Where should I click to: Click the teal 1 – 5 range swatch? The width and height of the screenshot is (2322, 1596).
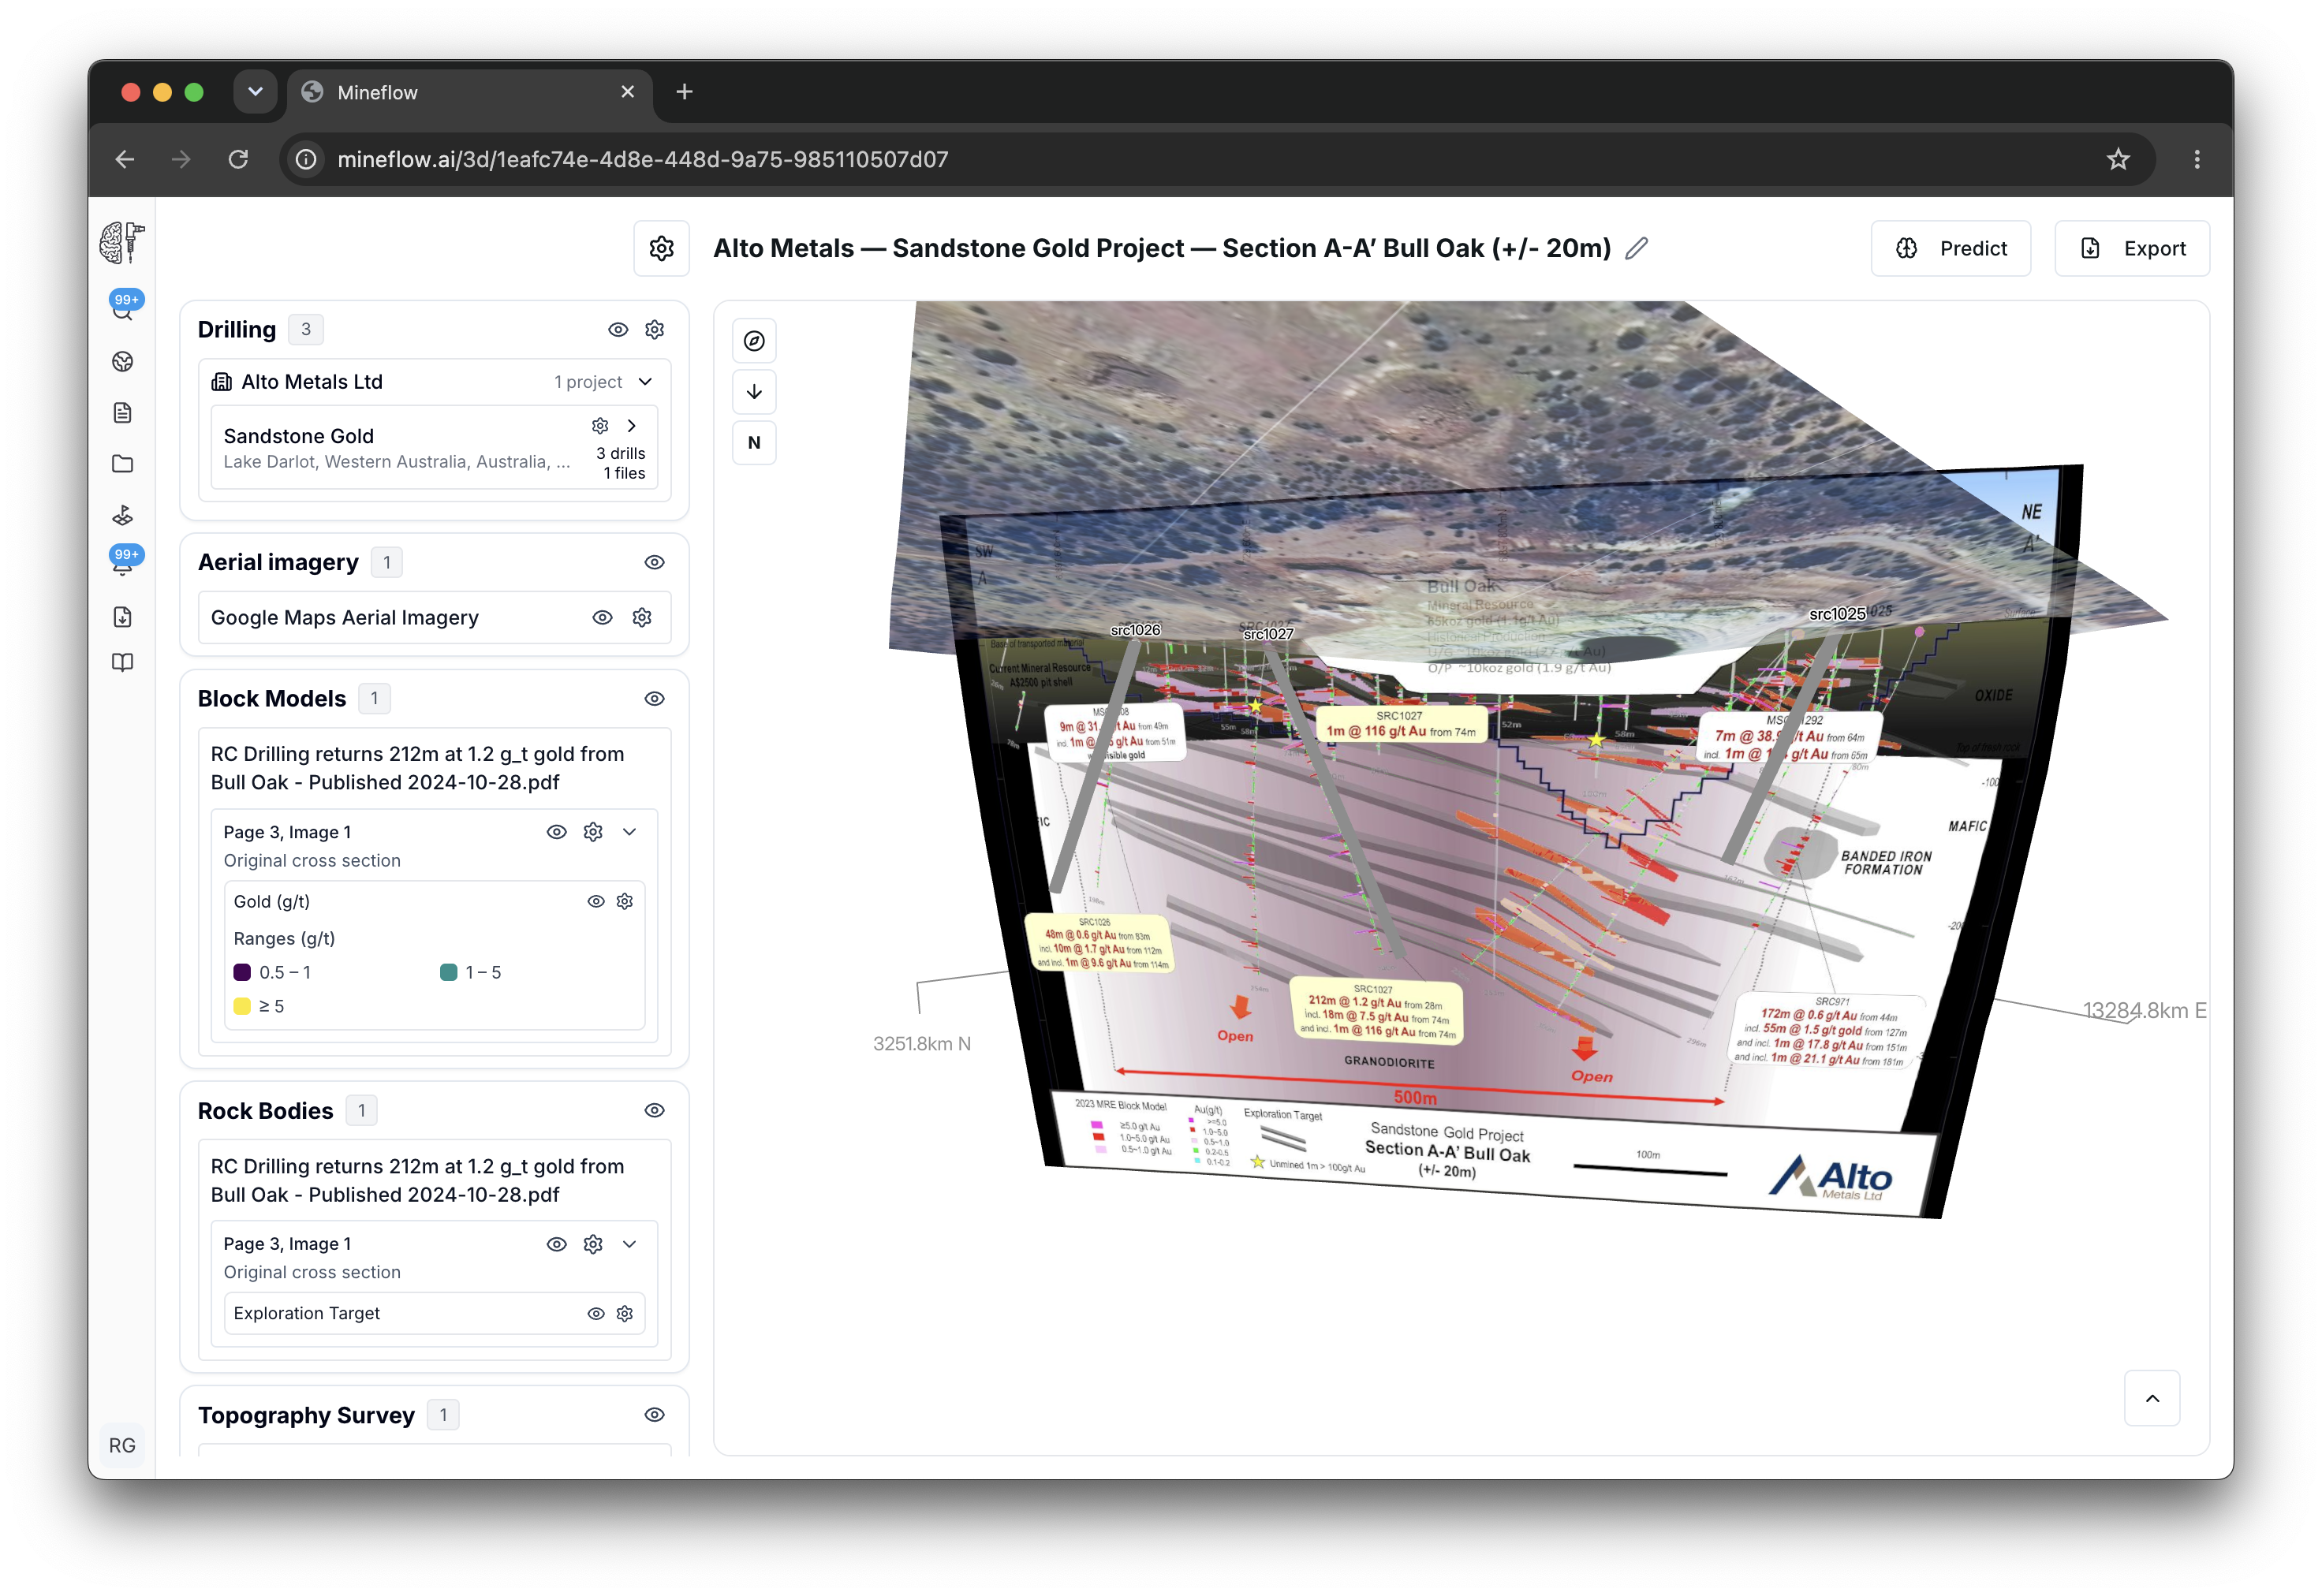point(449,973)
